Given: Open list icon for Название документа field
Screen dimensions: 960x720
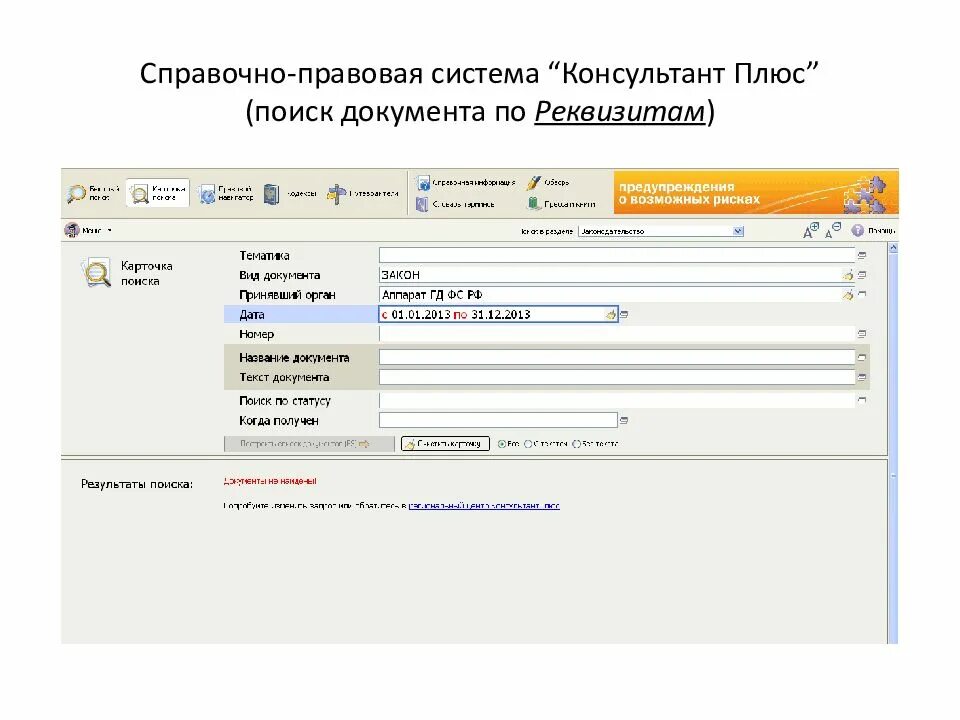Looking at the screenshot, I should click(x=862, y=358).
